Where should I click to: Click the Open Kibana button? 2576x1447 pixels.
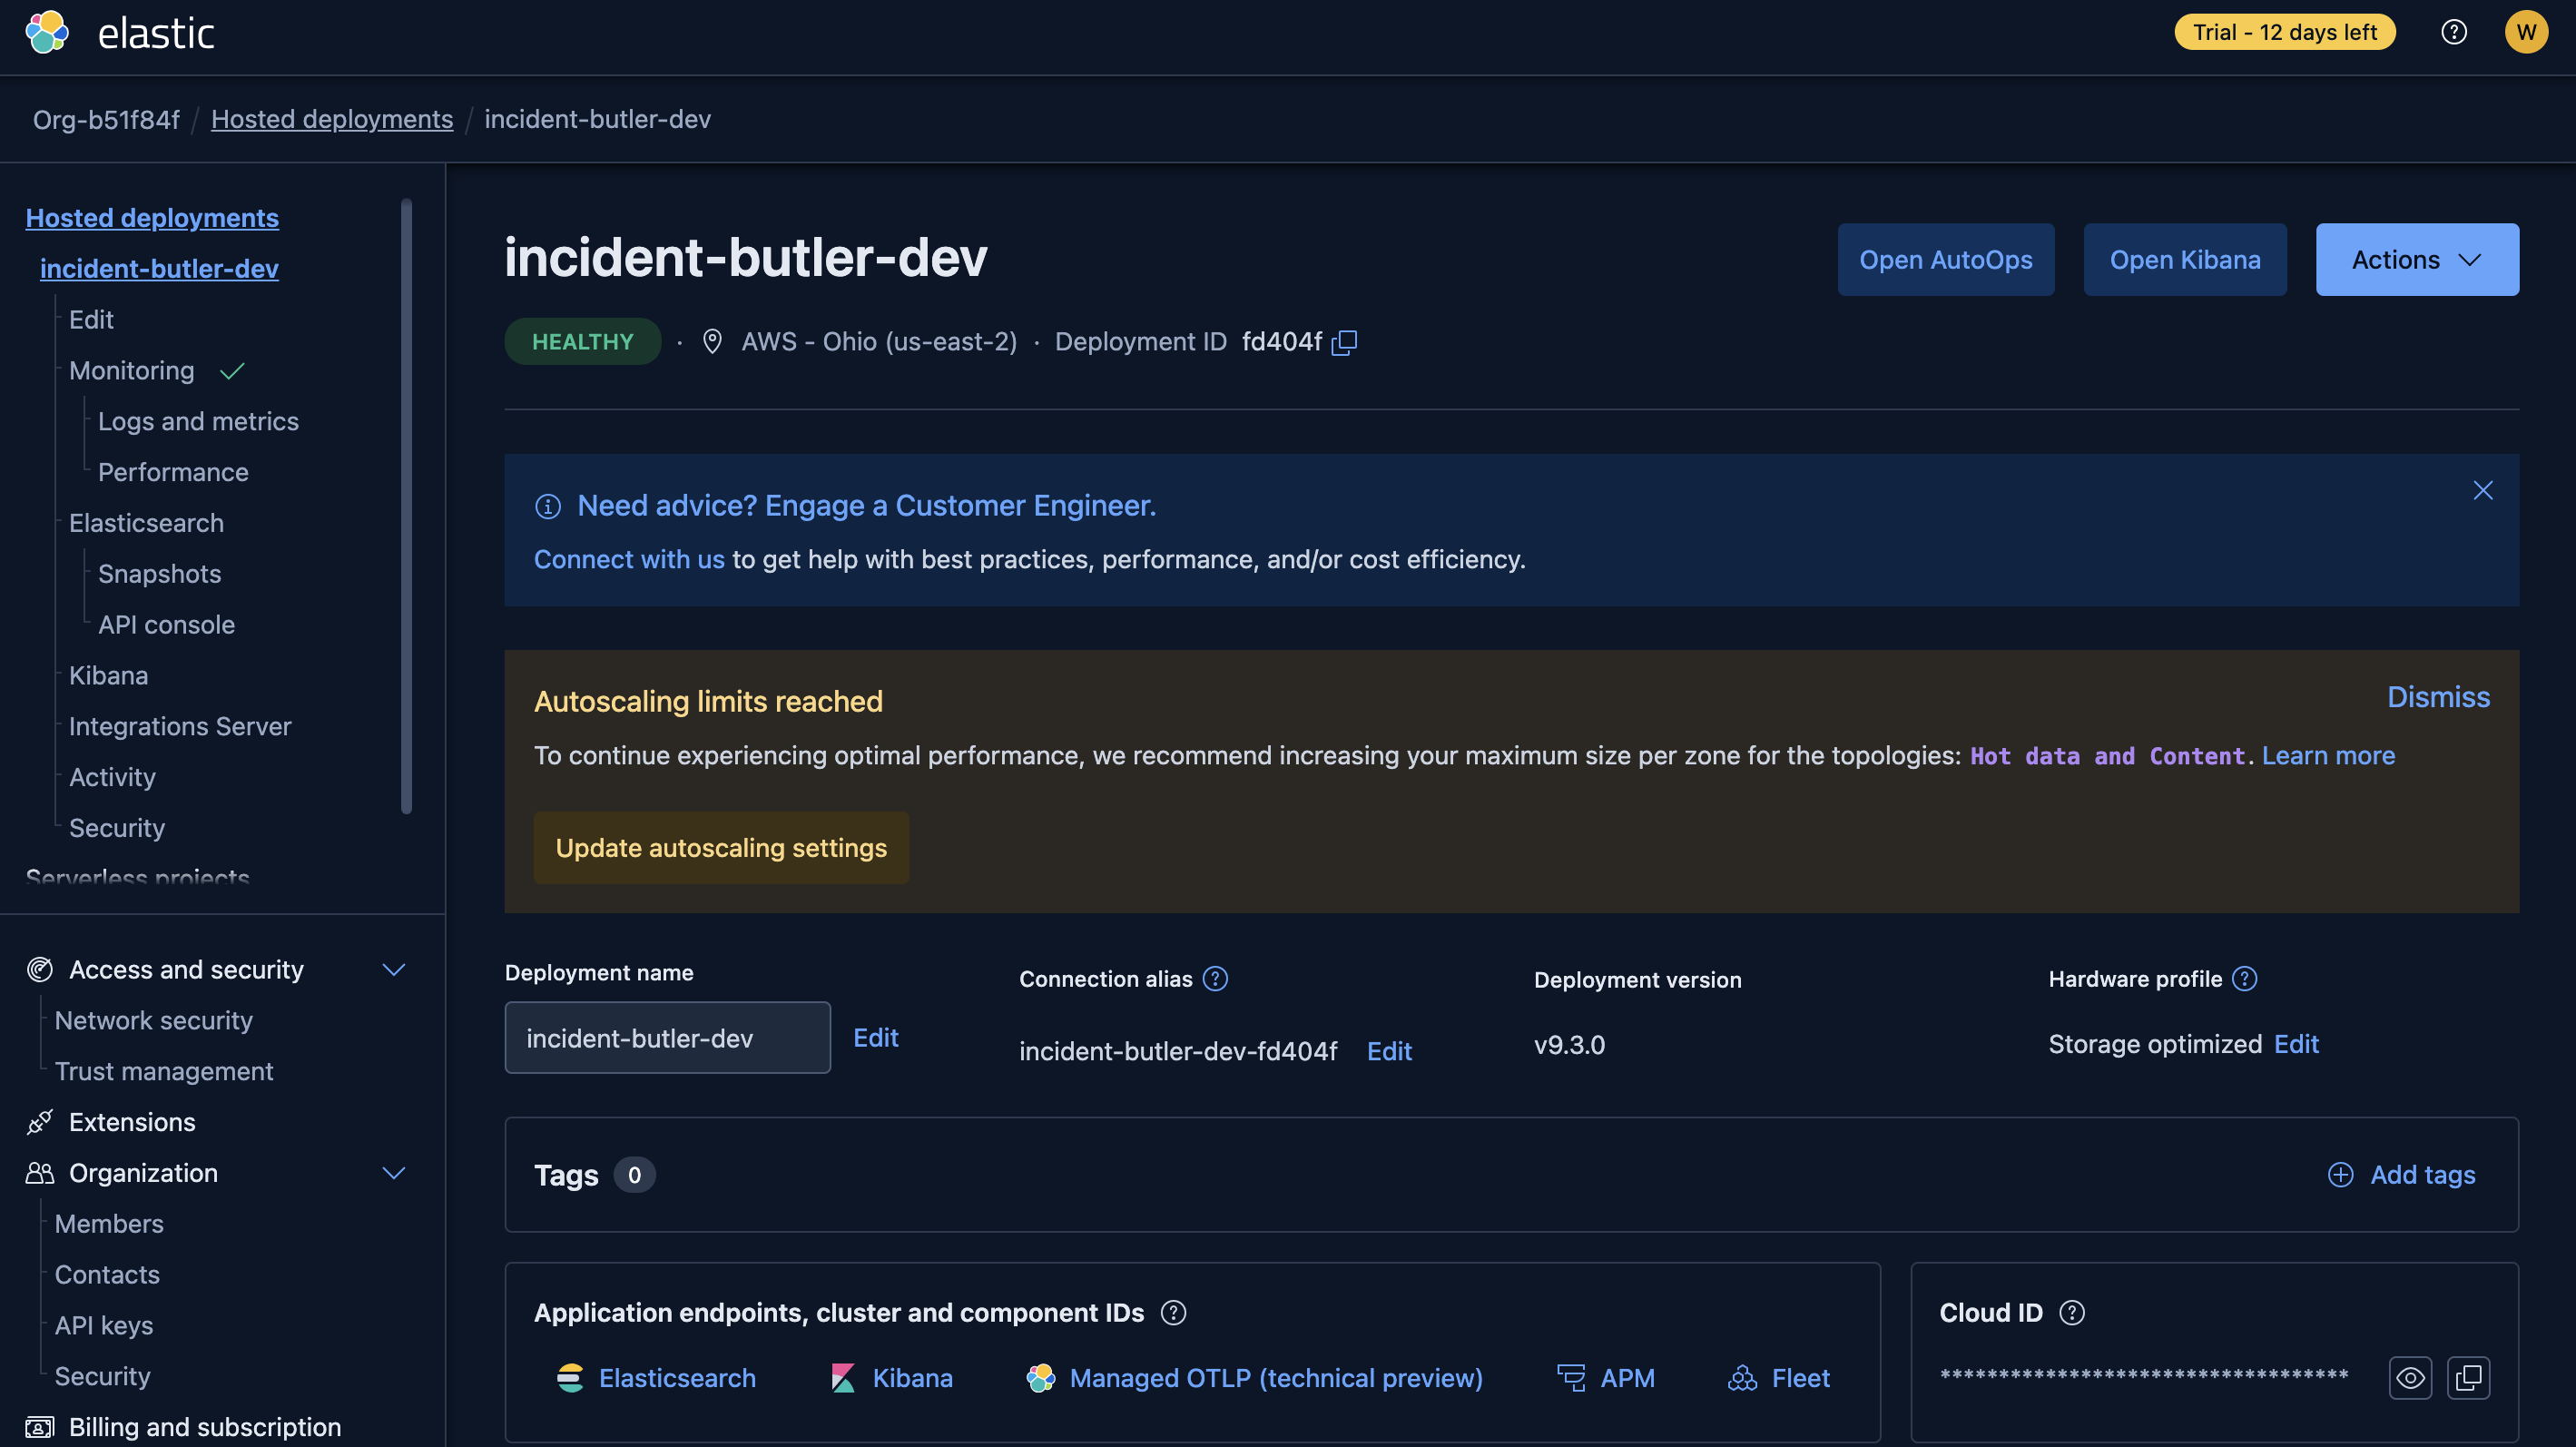(2184, 260)
